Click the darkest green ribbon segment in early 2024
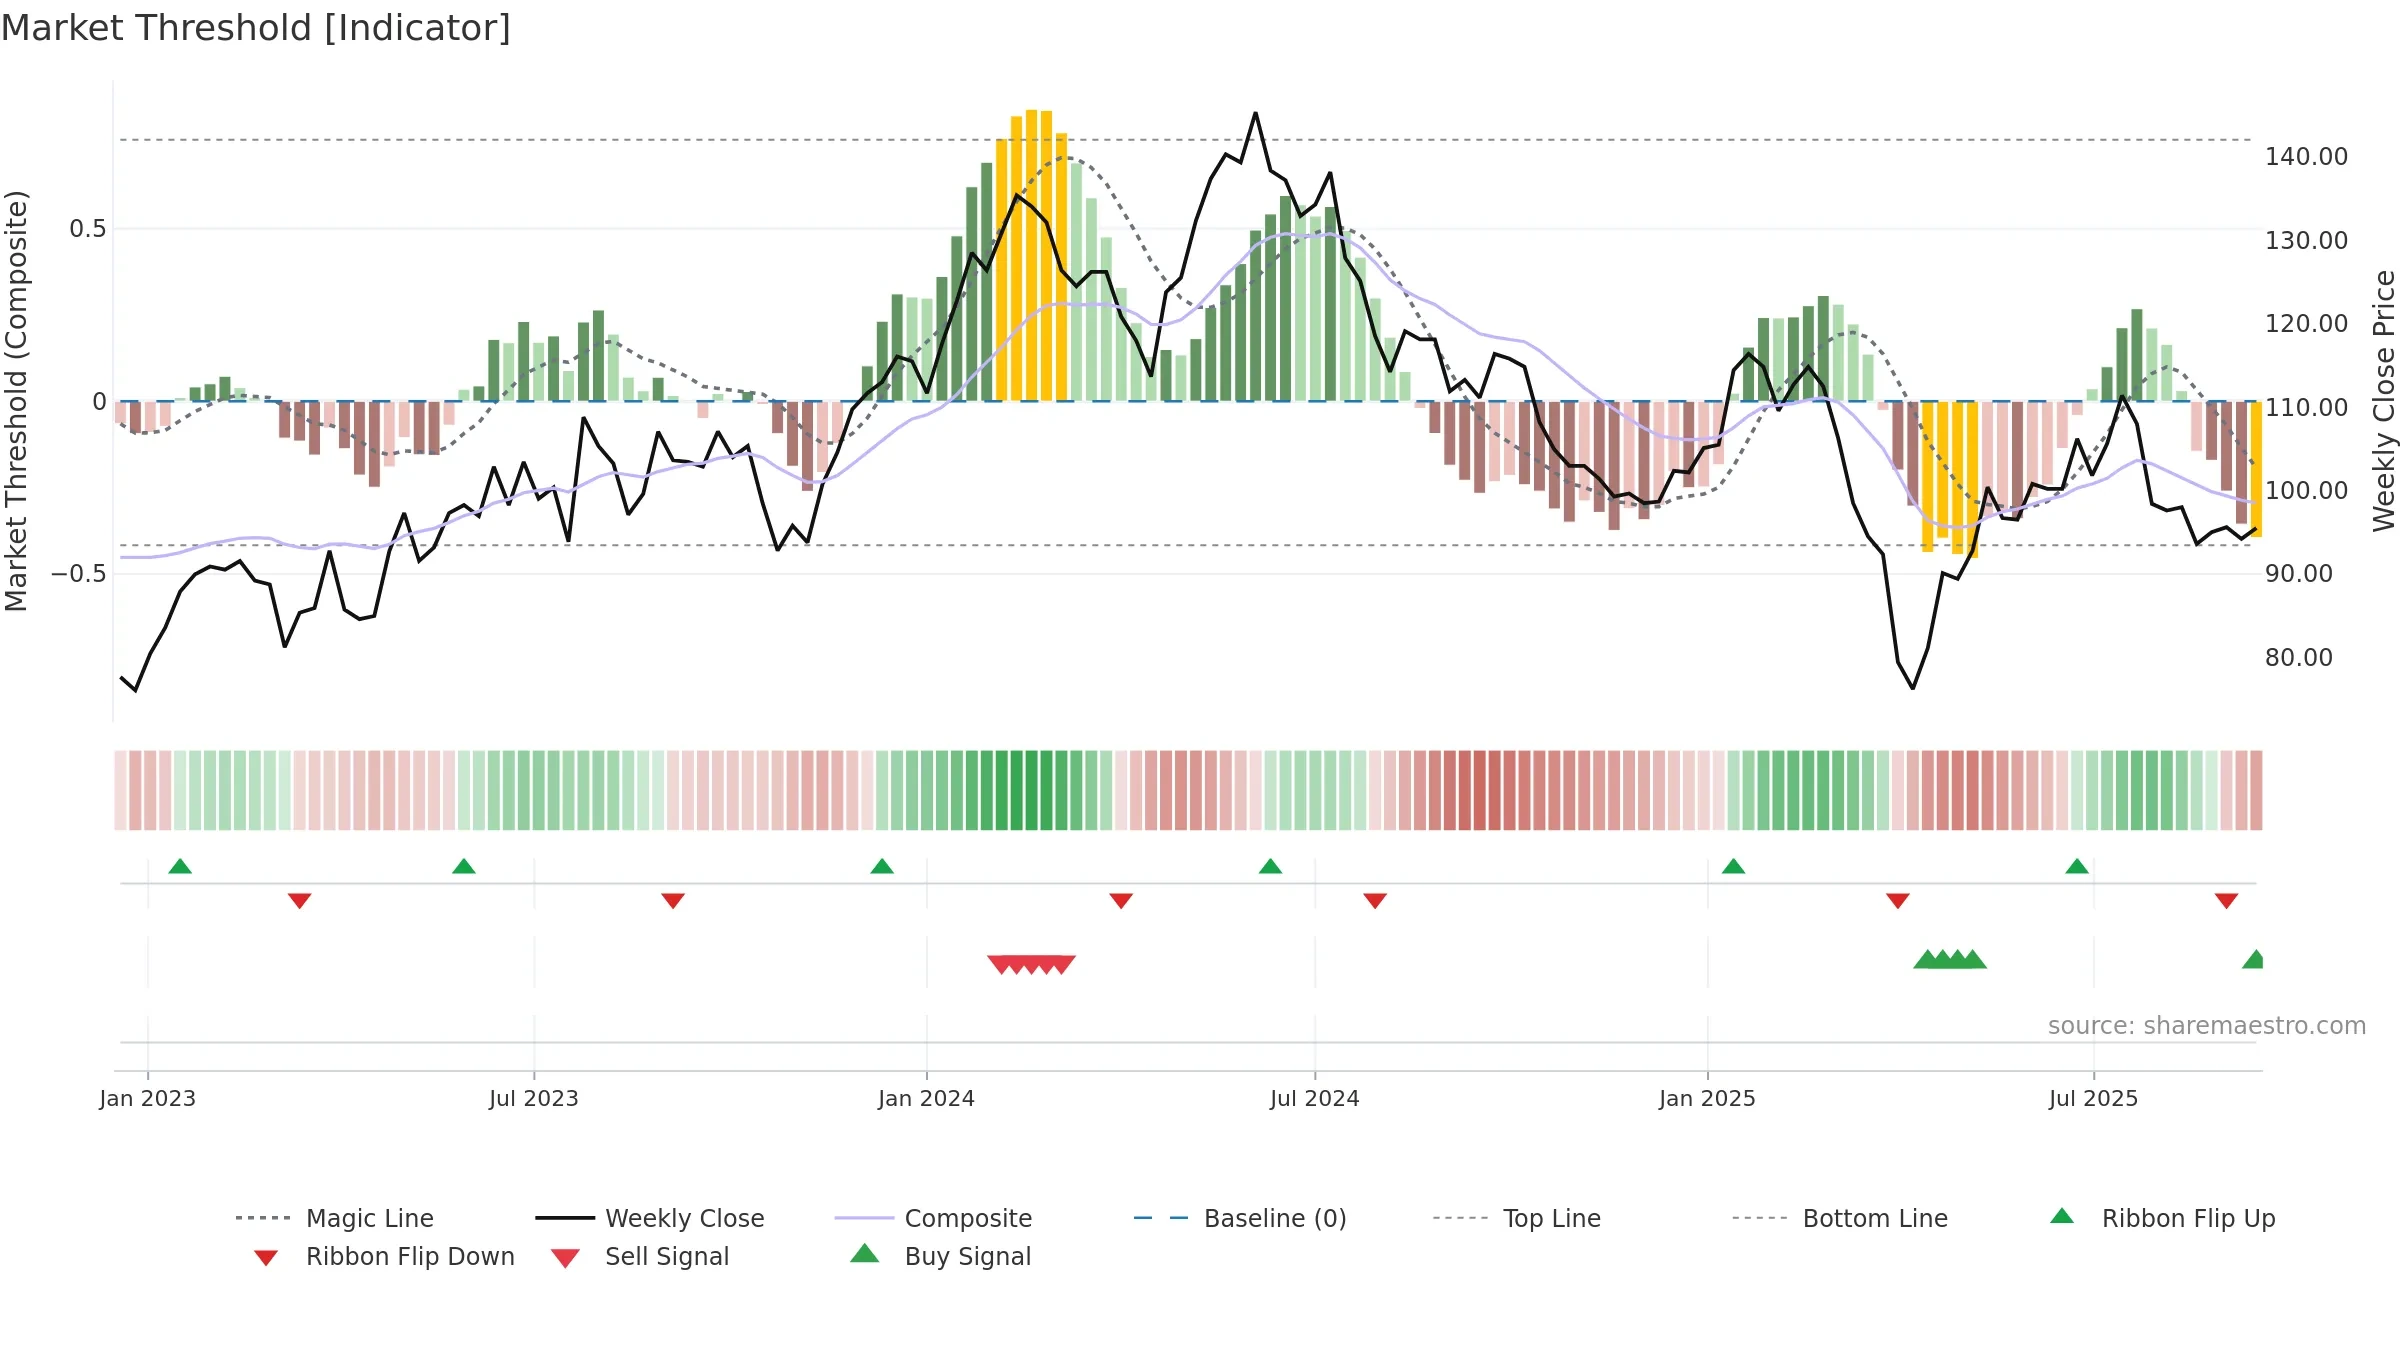Viewport: 2400px width, 1350px height. pyautogui.click(x=1031, y=790)
